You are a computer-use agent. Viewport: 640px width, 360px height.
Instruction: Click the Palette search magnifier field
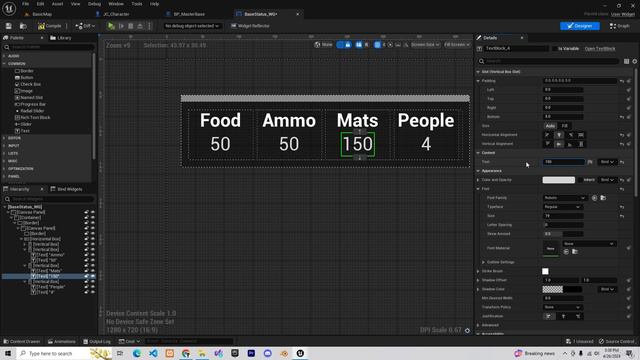(x=49, y=47)
